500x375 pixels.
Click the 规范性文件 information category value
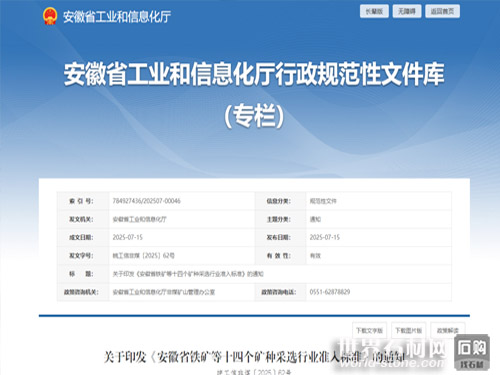click(x=323, y=201)
